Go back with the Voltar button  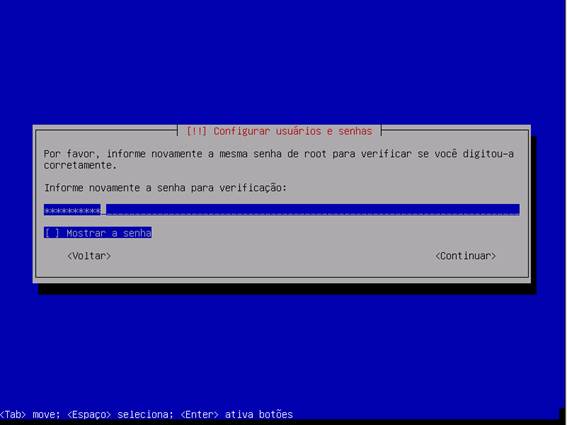[89, 256]
